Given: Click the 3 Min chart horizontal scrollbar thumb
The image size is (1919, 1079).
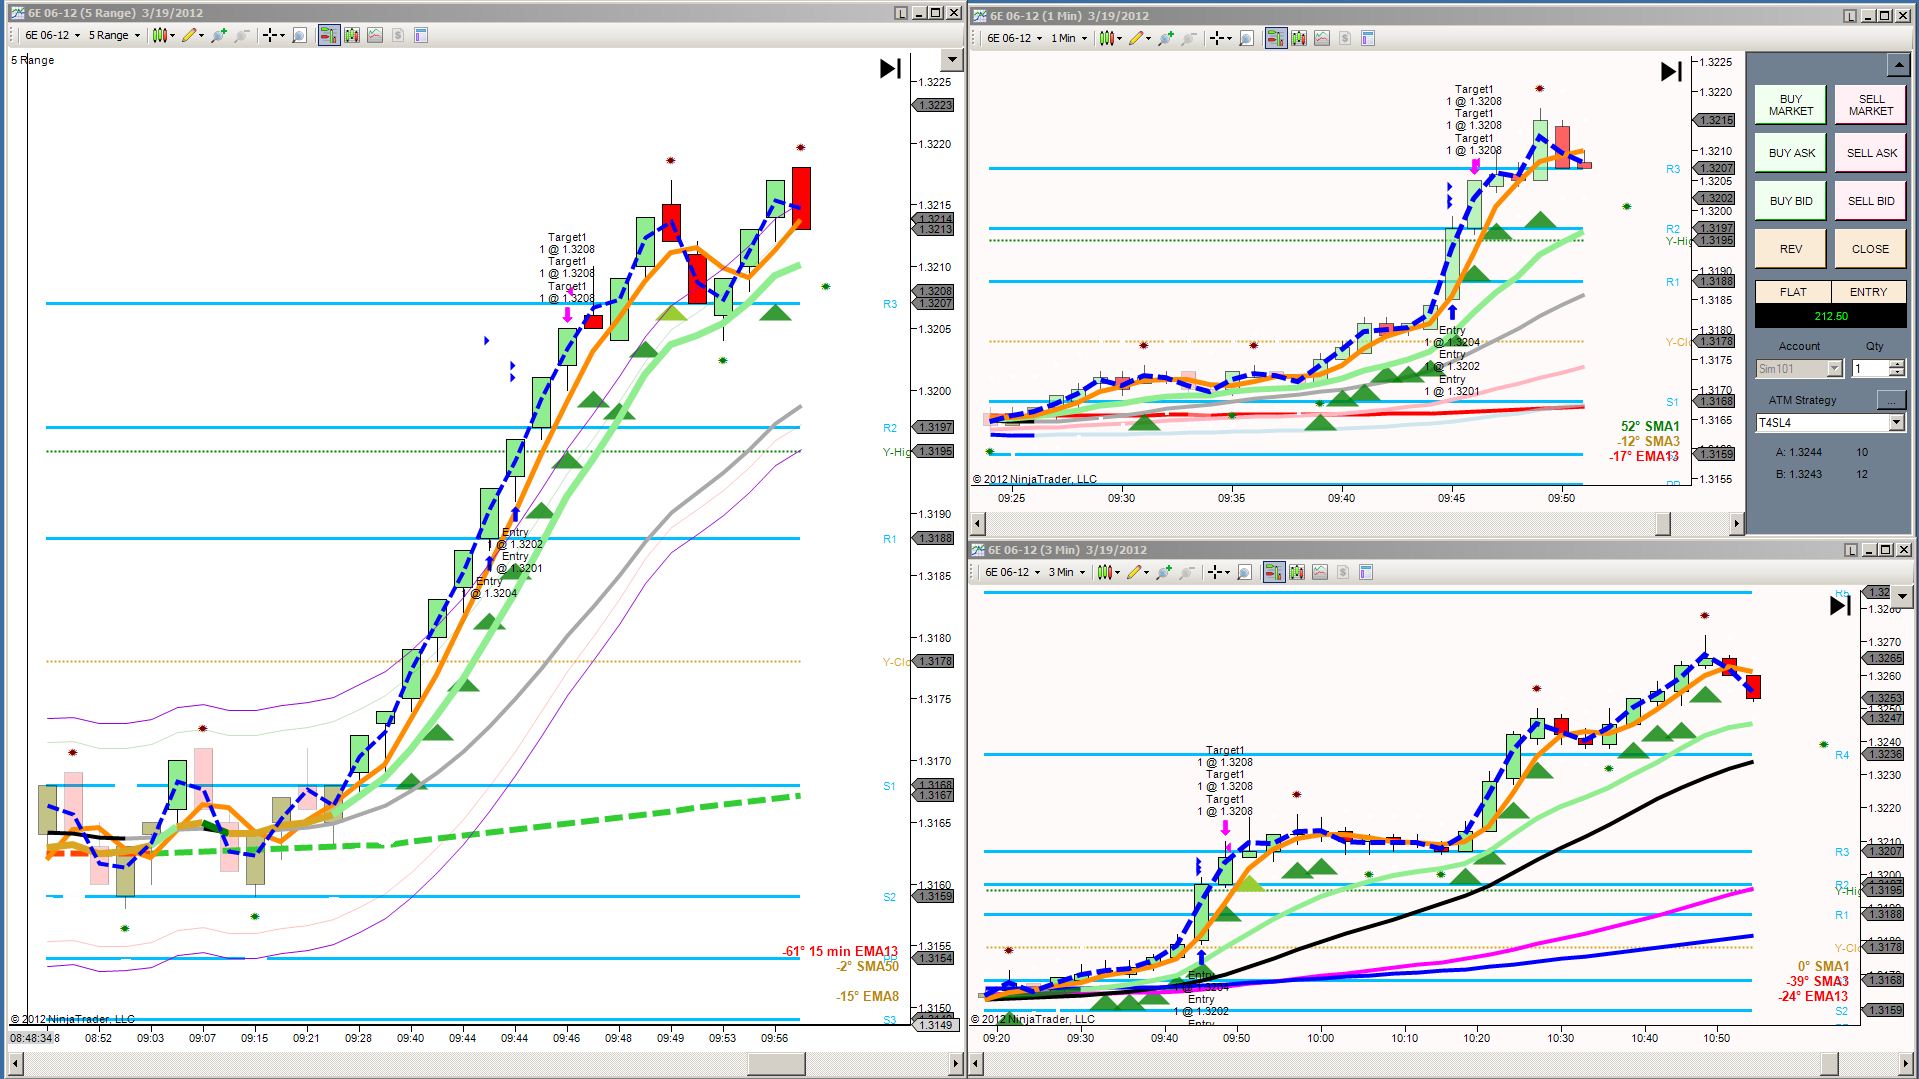Looking at the screenshot, I should click(1829, 1063).
